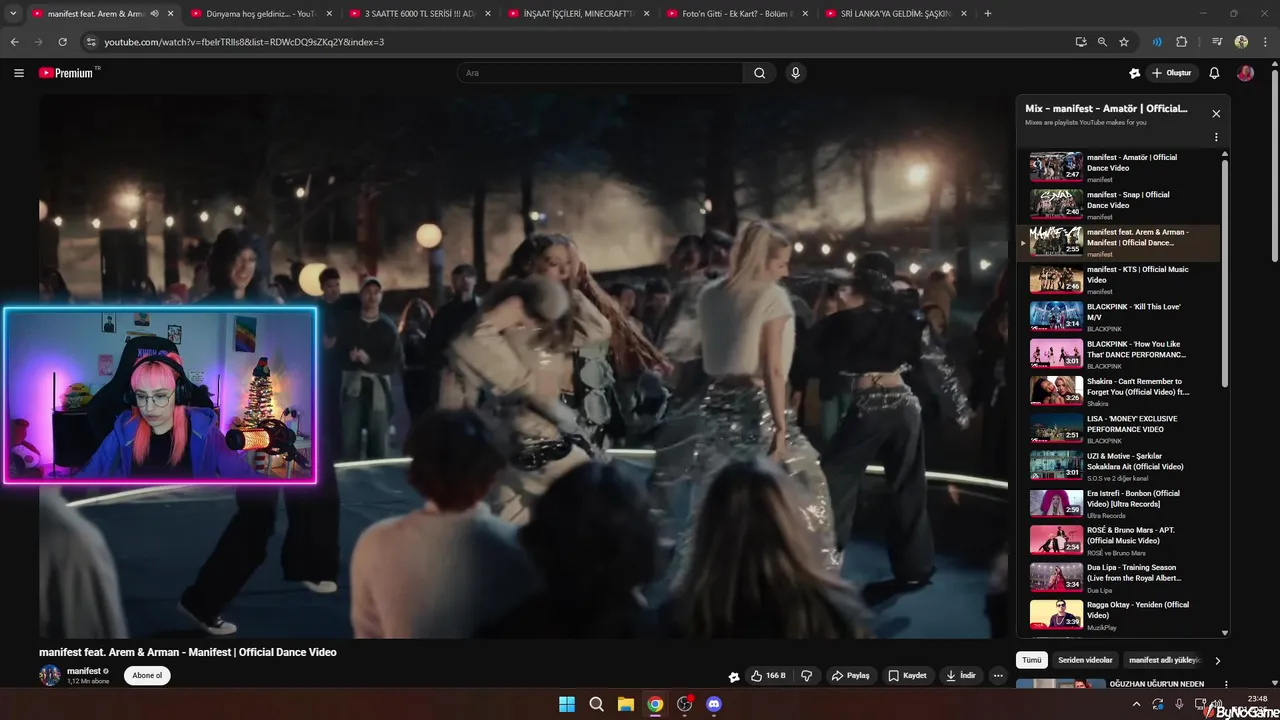Open the YouTube hamburger guide menu
The width and height of the screenshot is (1280, 720).
19,73
